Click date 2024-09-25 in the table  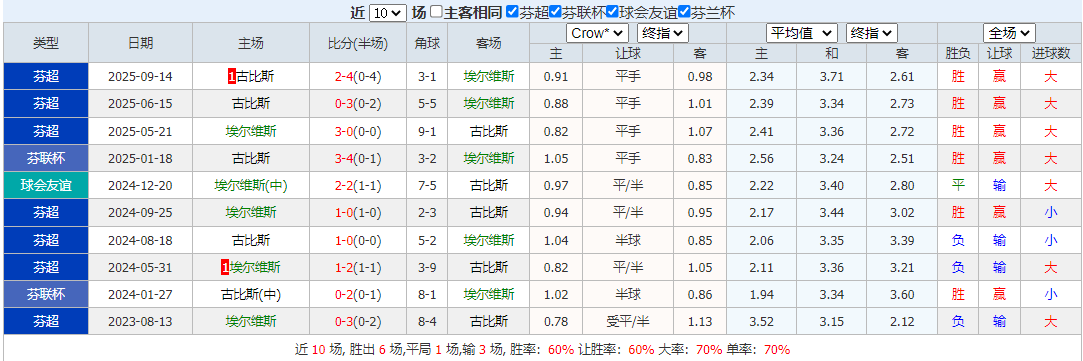click(x=140, y=213)
